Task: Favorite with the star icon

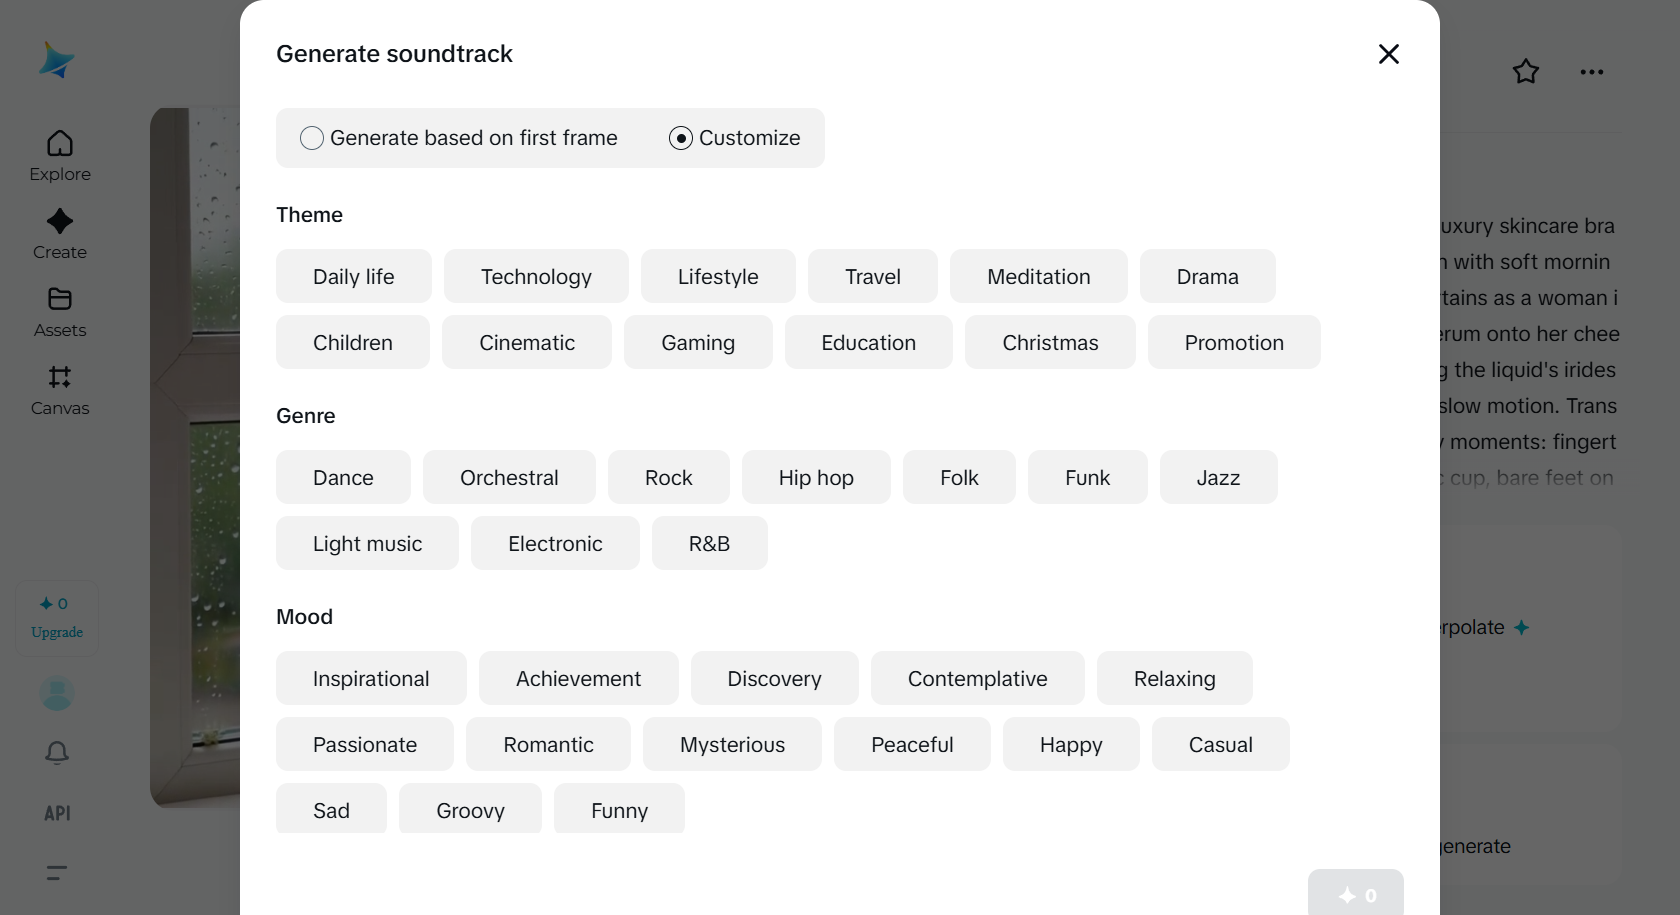Action: point(1525,72)
